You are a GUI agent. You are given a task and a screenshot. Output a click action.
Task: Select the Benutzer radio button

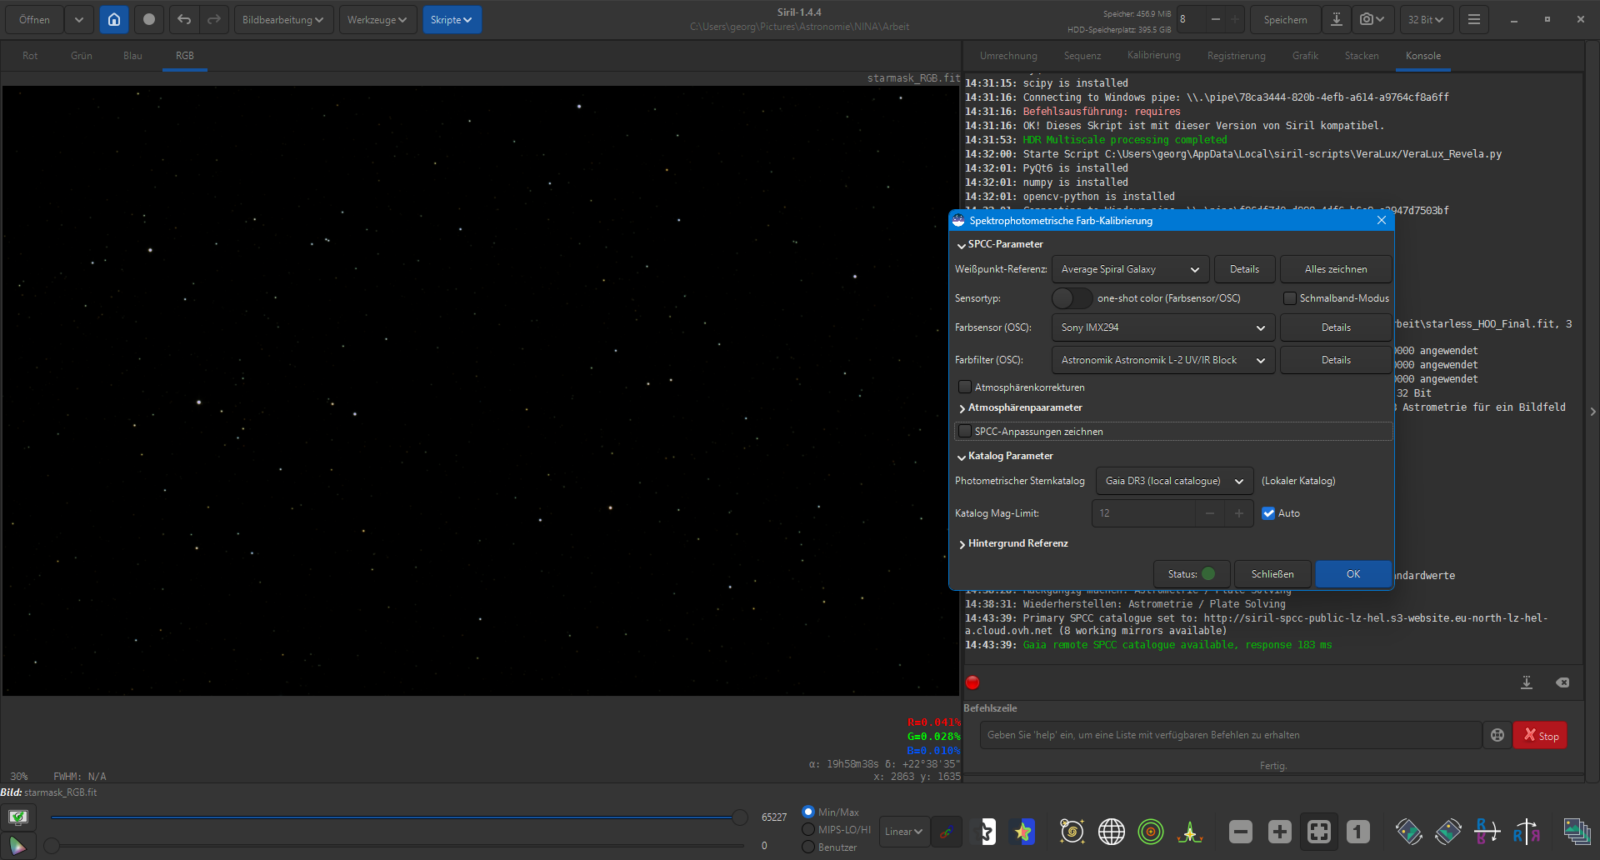click(x=808, y=847)
